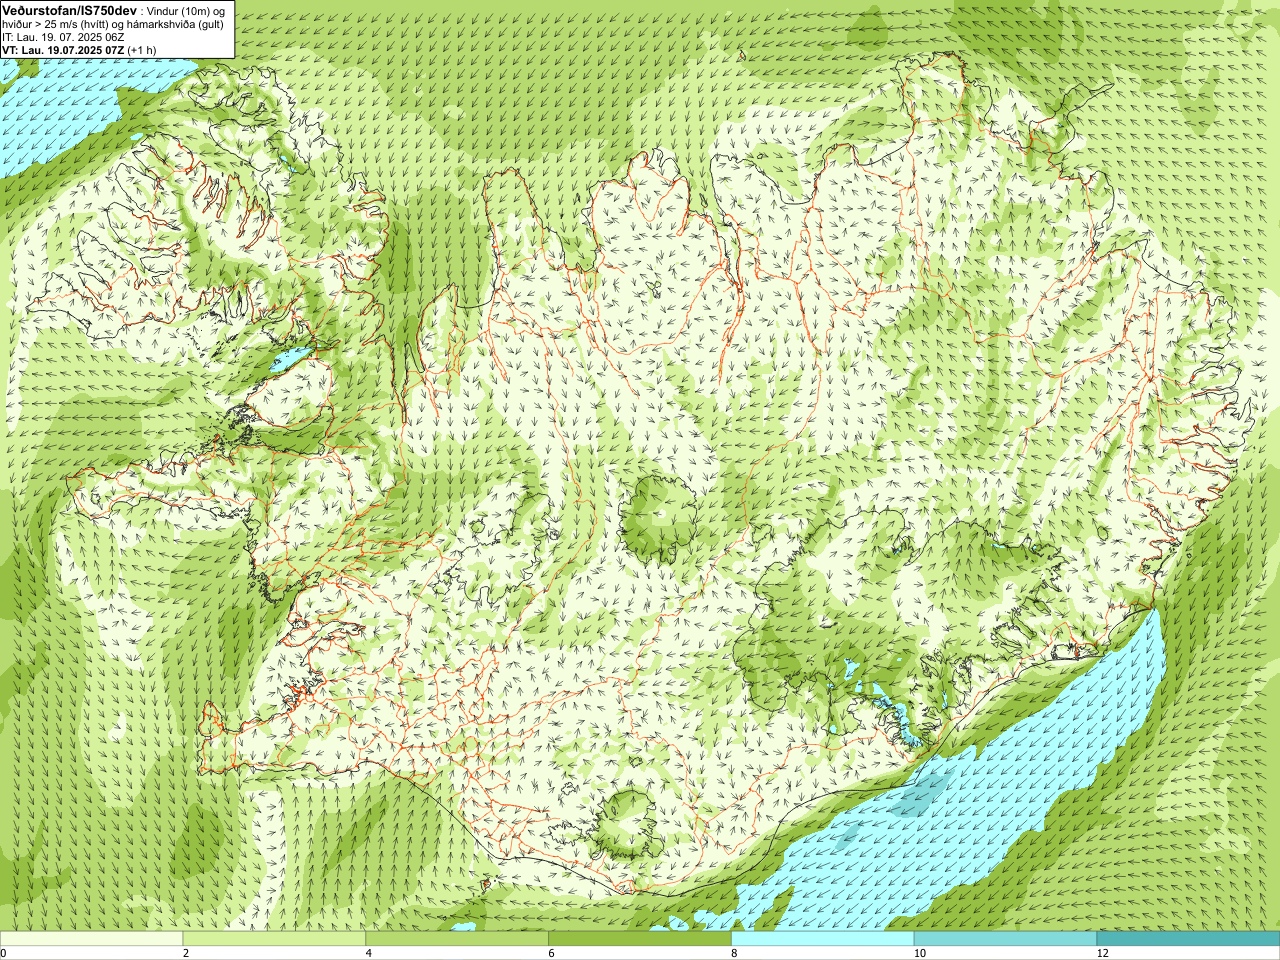Viewport: 1280px width, 960px height.
Task: Select the light cyan 8–10 colorbar segment
Action: point(823,939)
